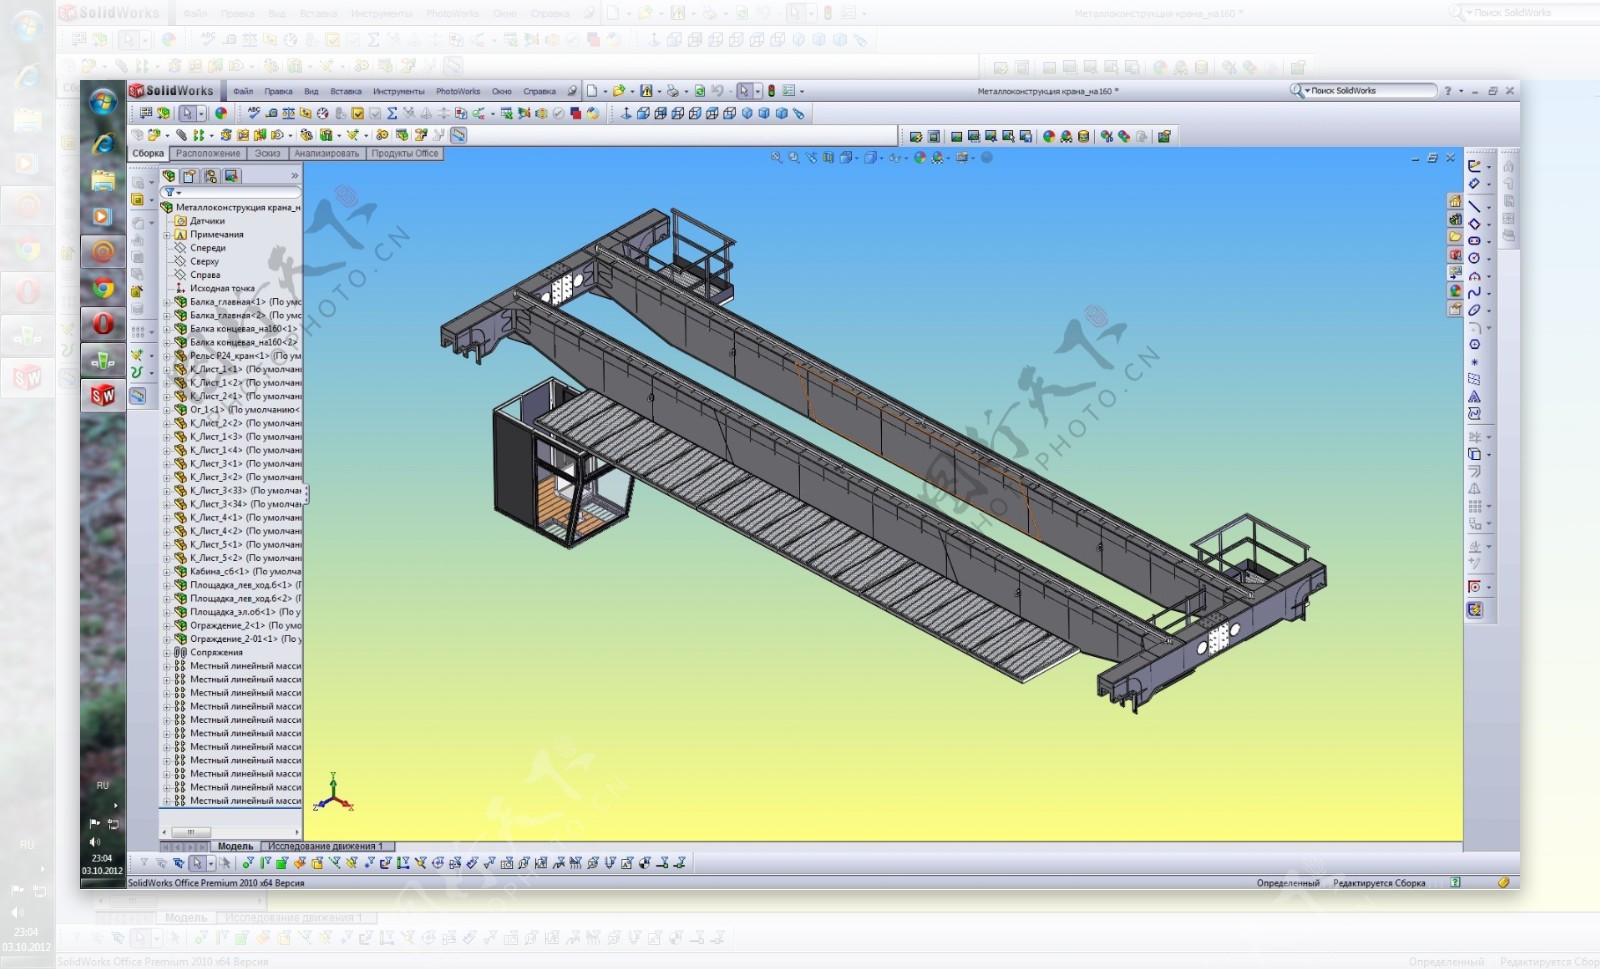Click the Attach paperclip icon in assembly toolbar
The image size is (1600, 970).
pos(181,135)
